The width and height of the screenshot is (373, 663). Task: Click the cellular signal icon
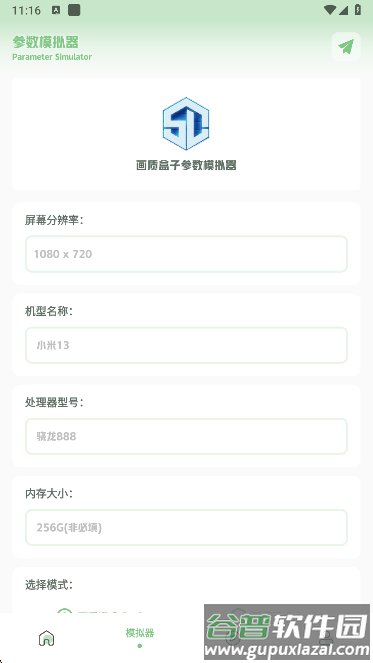(x=343, y=10)
